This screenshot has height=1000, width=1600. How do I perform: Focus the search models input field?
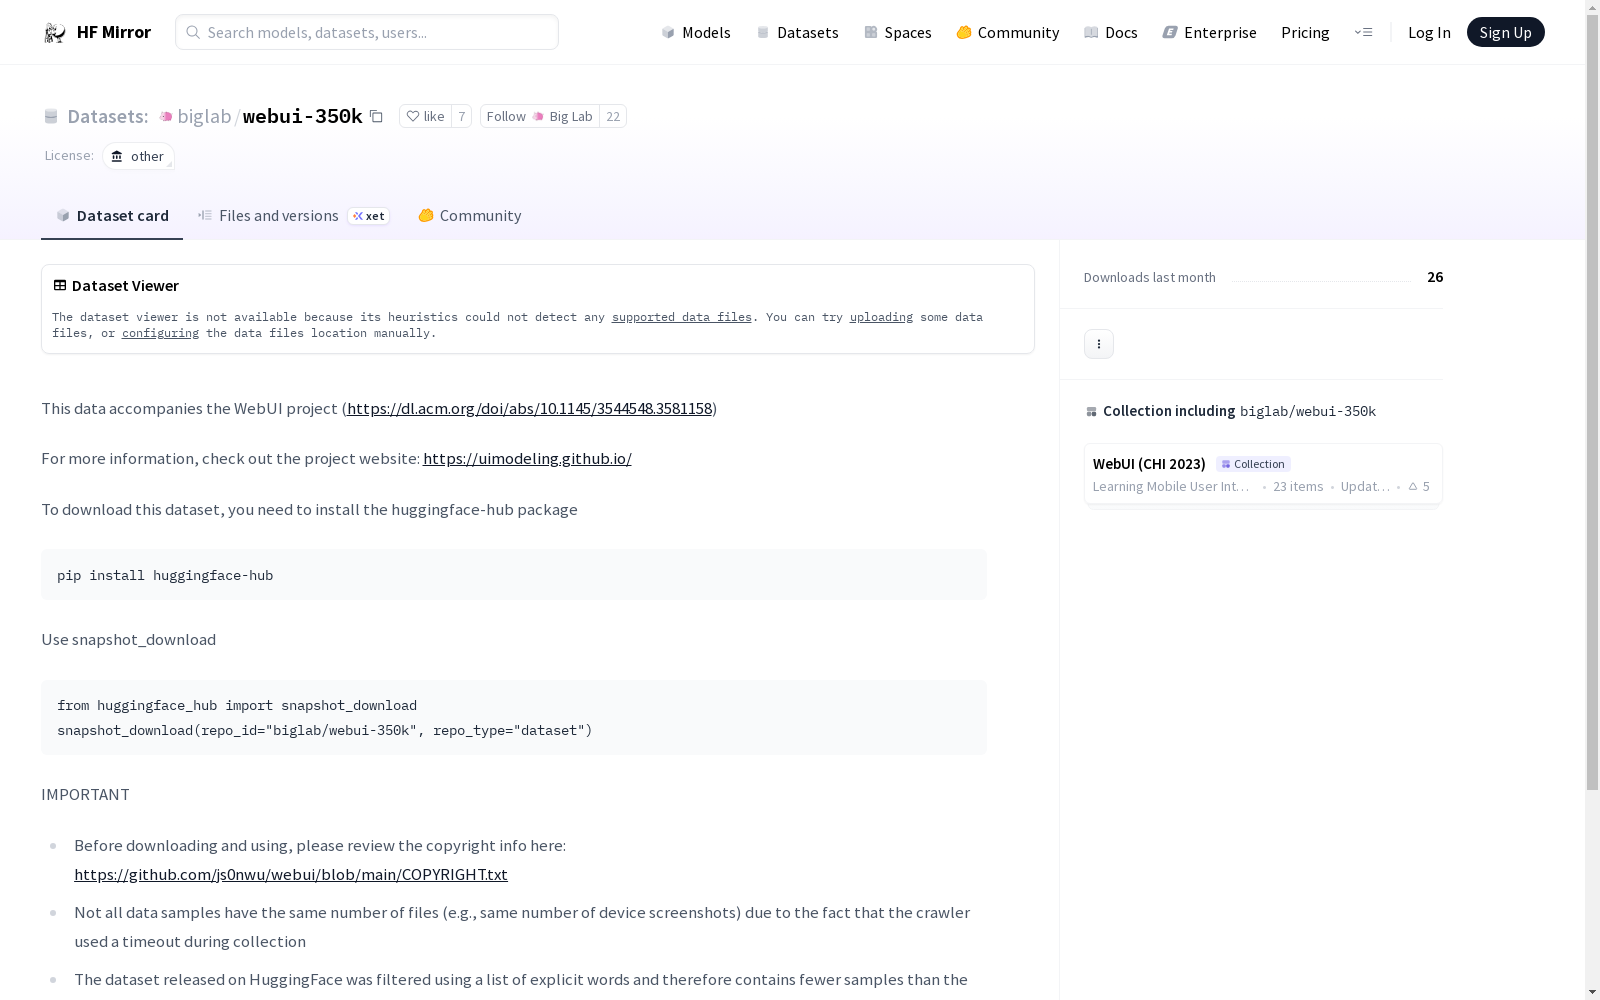[x=367, y=32]
